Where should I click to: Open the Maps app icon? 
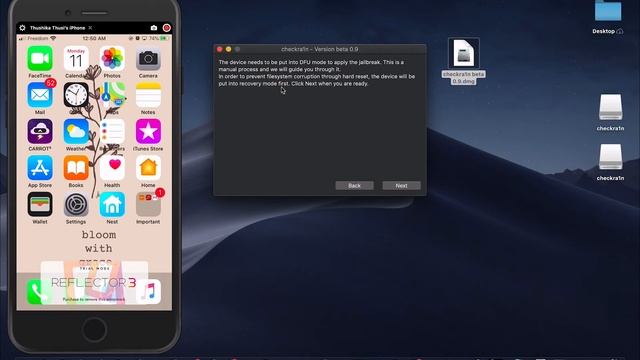click(112, 95)
